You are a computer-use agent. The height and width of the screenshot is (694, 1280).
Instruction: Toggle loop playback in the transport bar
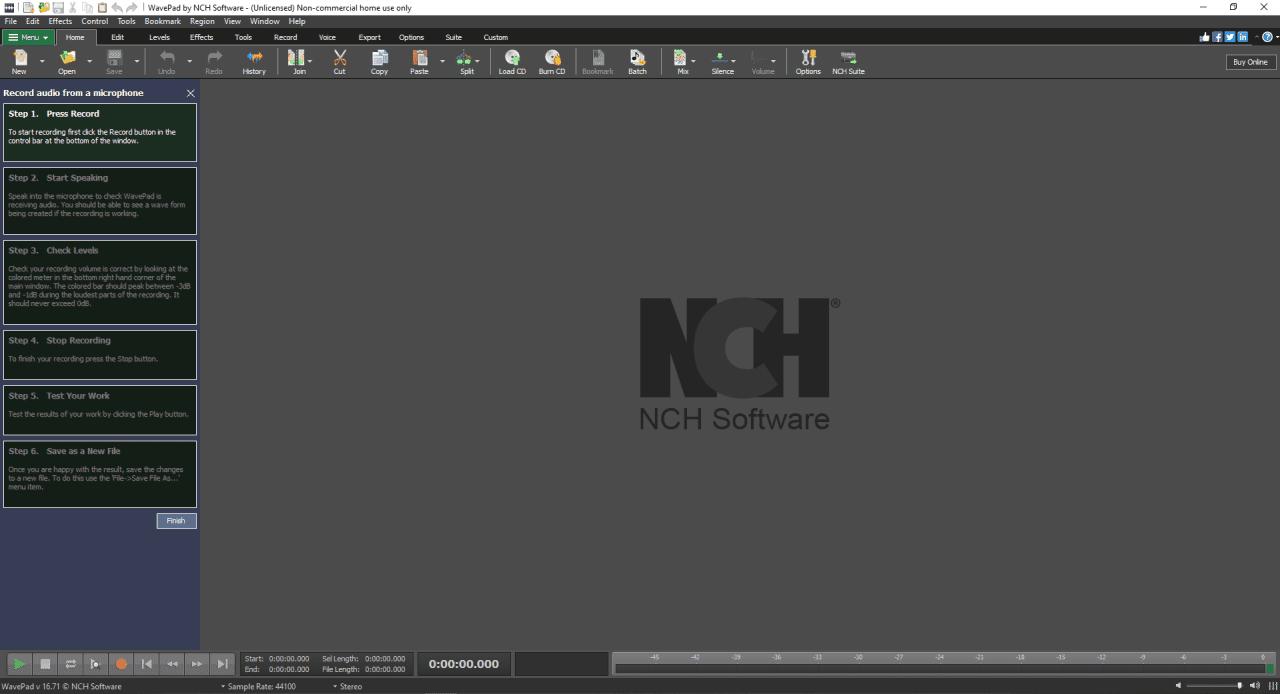[70, 663]
